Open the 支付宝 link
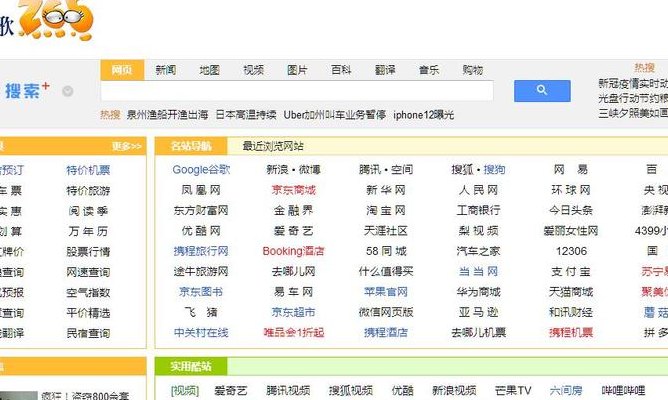Viewport: 668px width, 400px height. tap(571, 271)
